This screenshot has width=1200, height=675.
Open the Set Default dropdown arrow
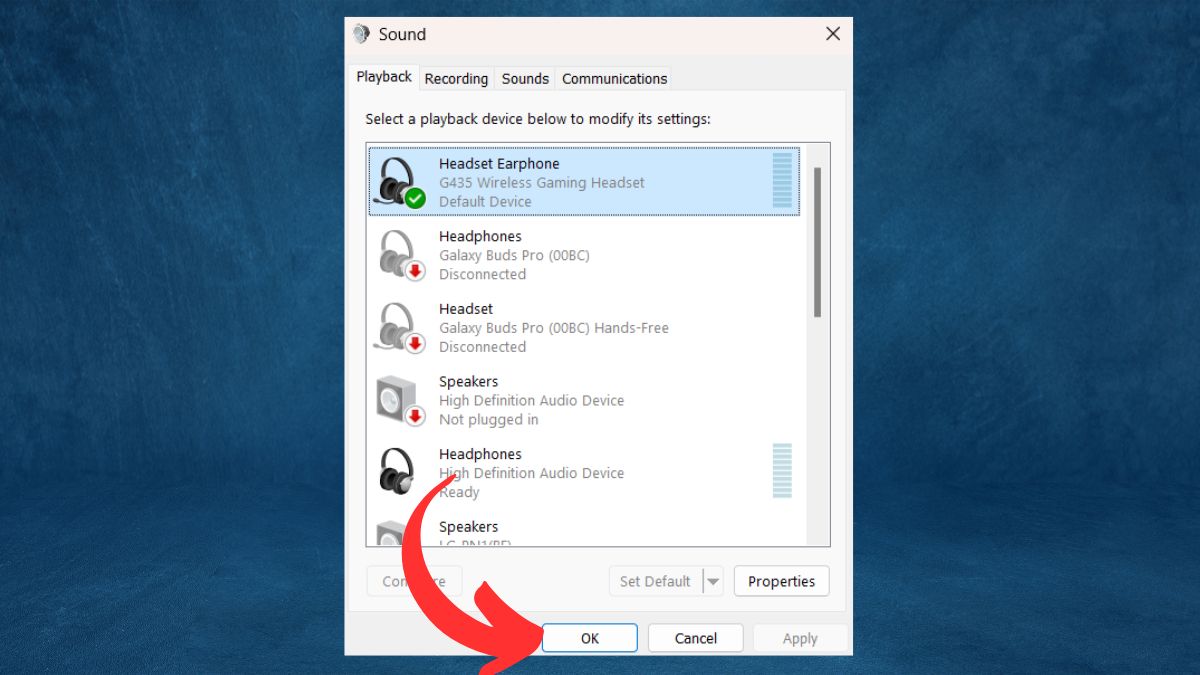click(x=712, y=581)
